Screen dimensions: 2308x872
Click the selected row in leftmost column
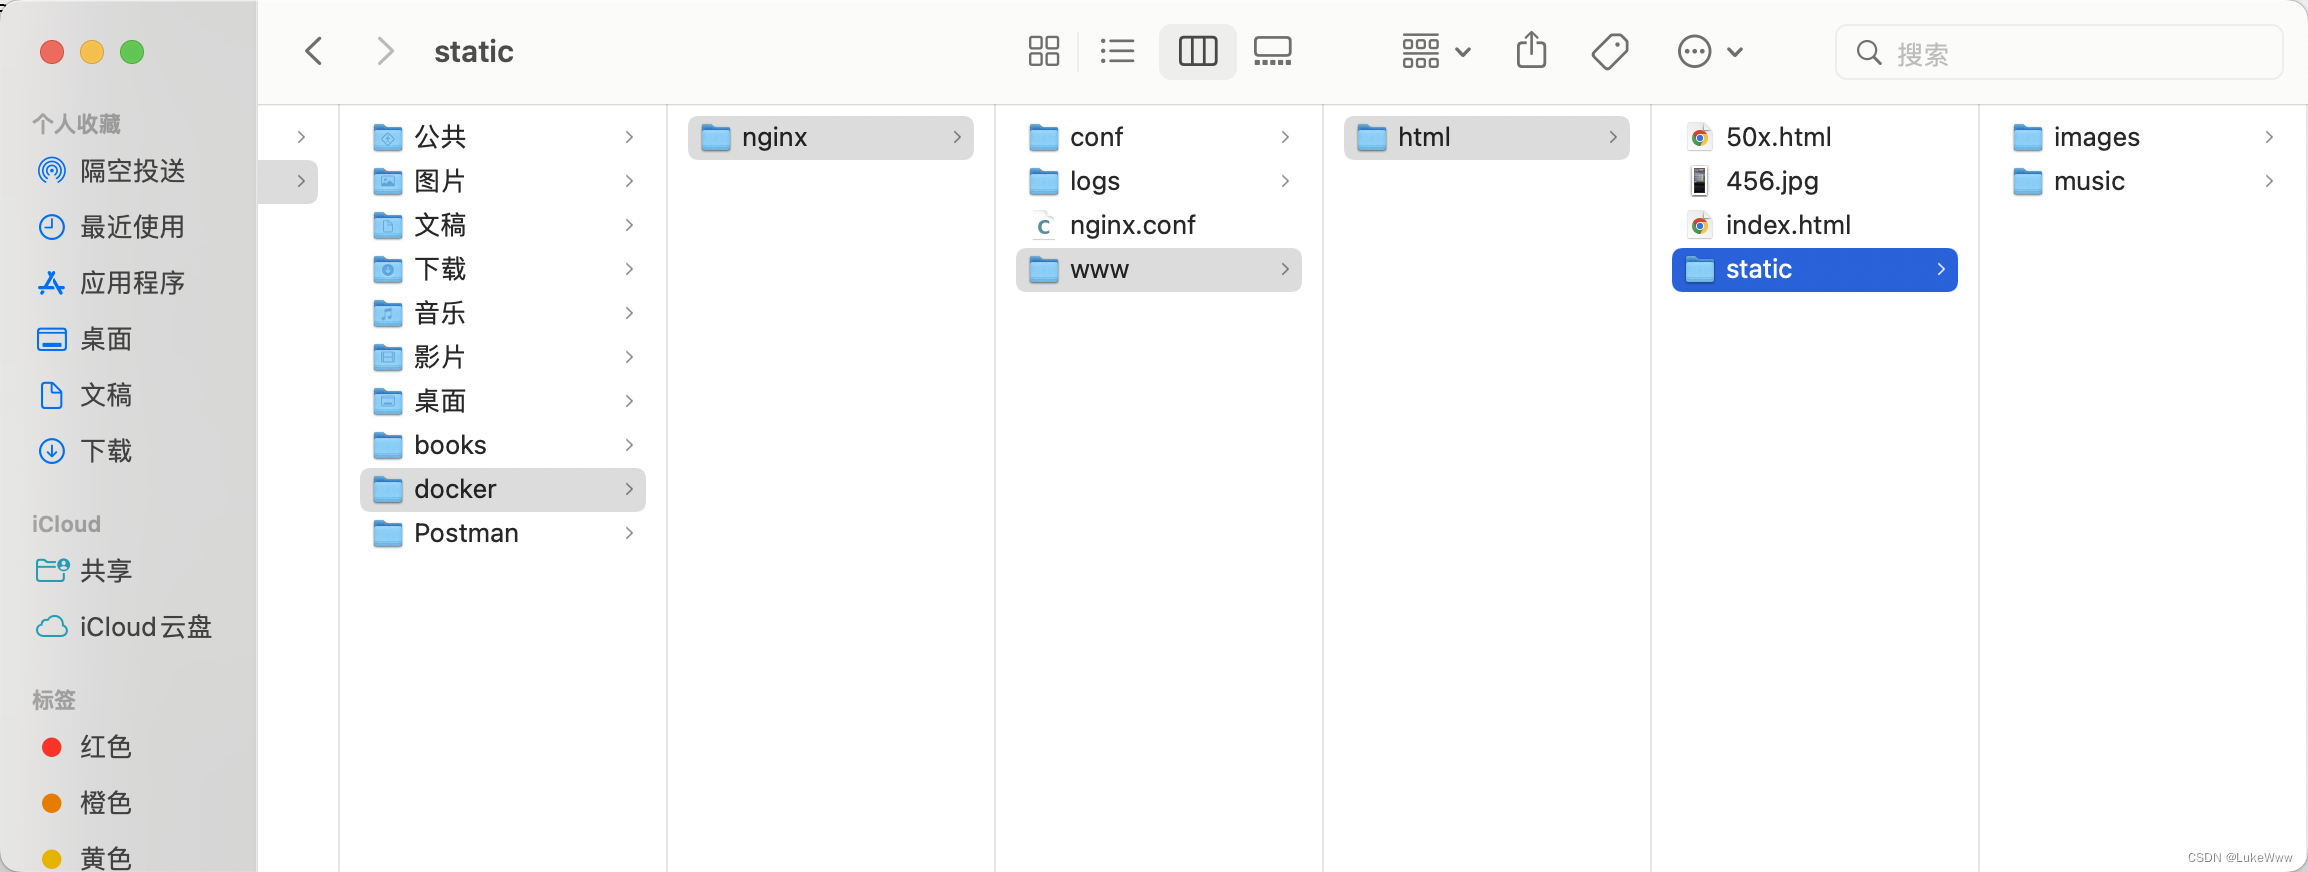pos(288,181)
